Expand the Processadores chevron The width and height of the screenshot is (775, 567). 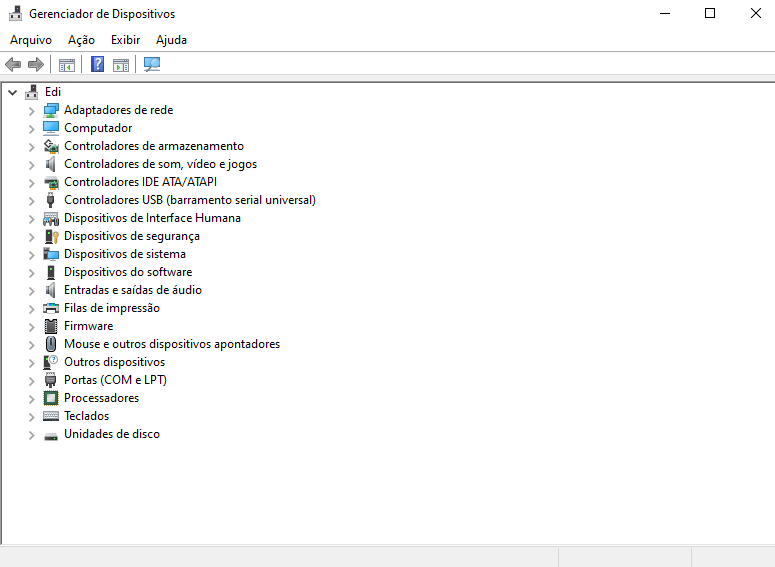(x=32, y=399)
